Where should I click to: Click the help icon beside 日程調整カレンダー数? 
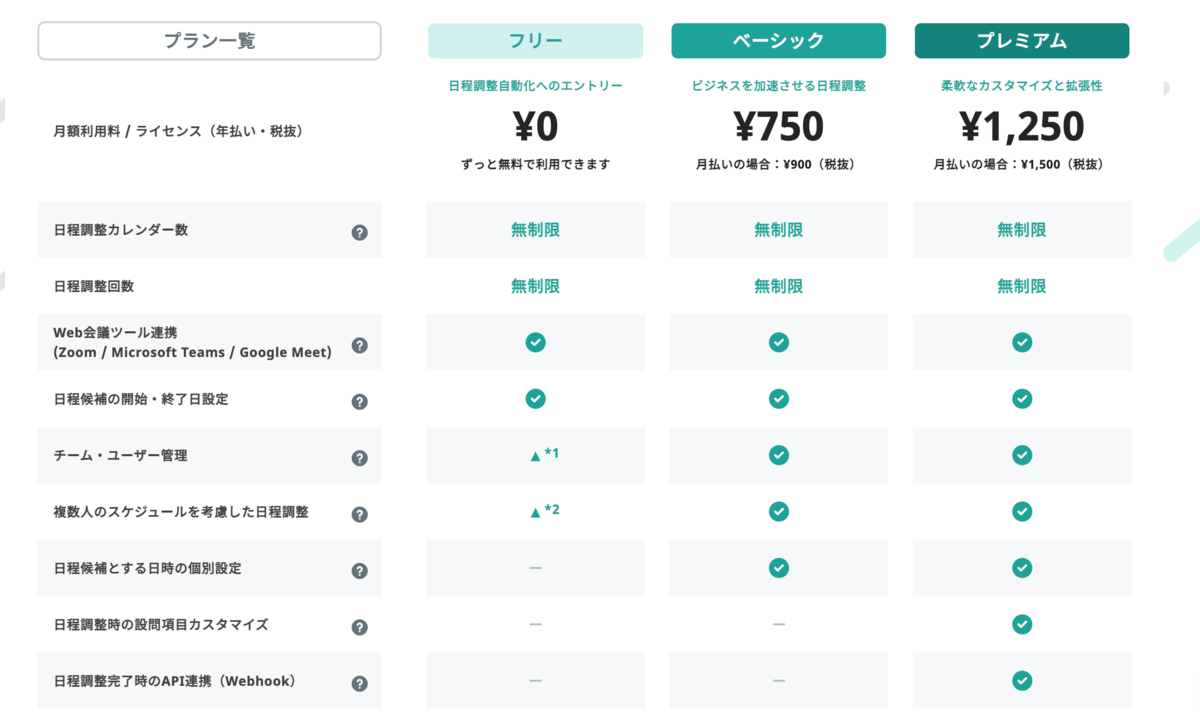(360, 229)
